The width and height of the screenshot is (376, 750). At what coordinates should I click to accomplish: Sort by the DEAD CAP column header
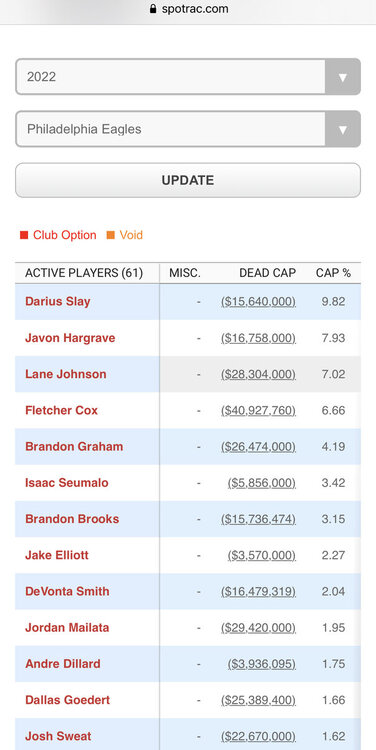click(267, 273)
